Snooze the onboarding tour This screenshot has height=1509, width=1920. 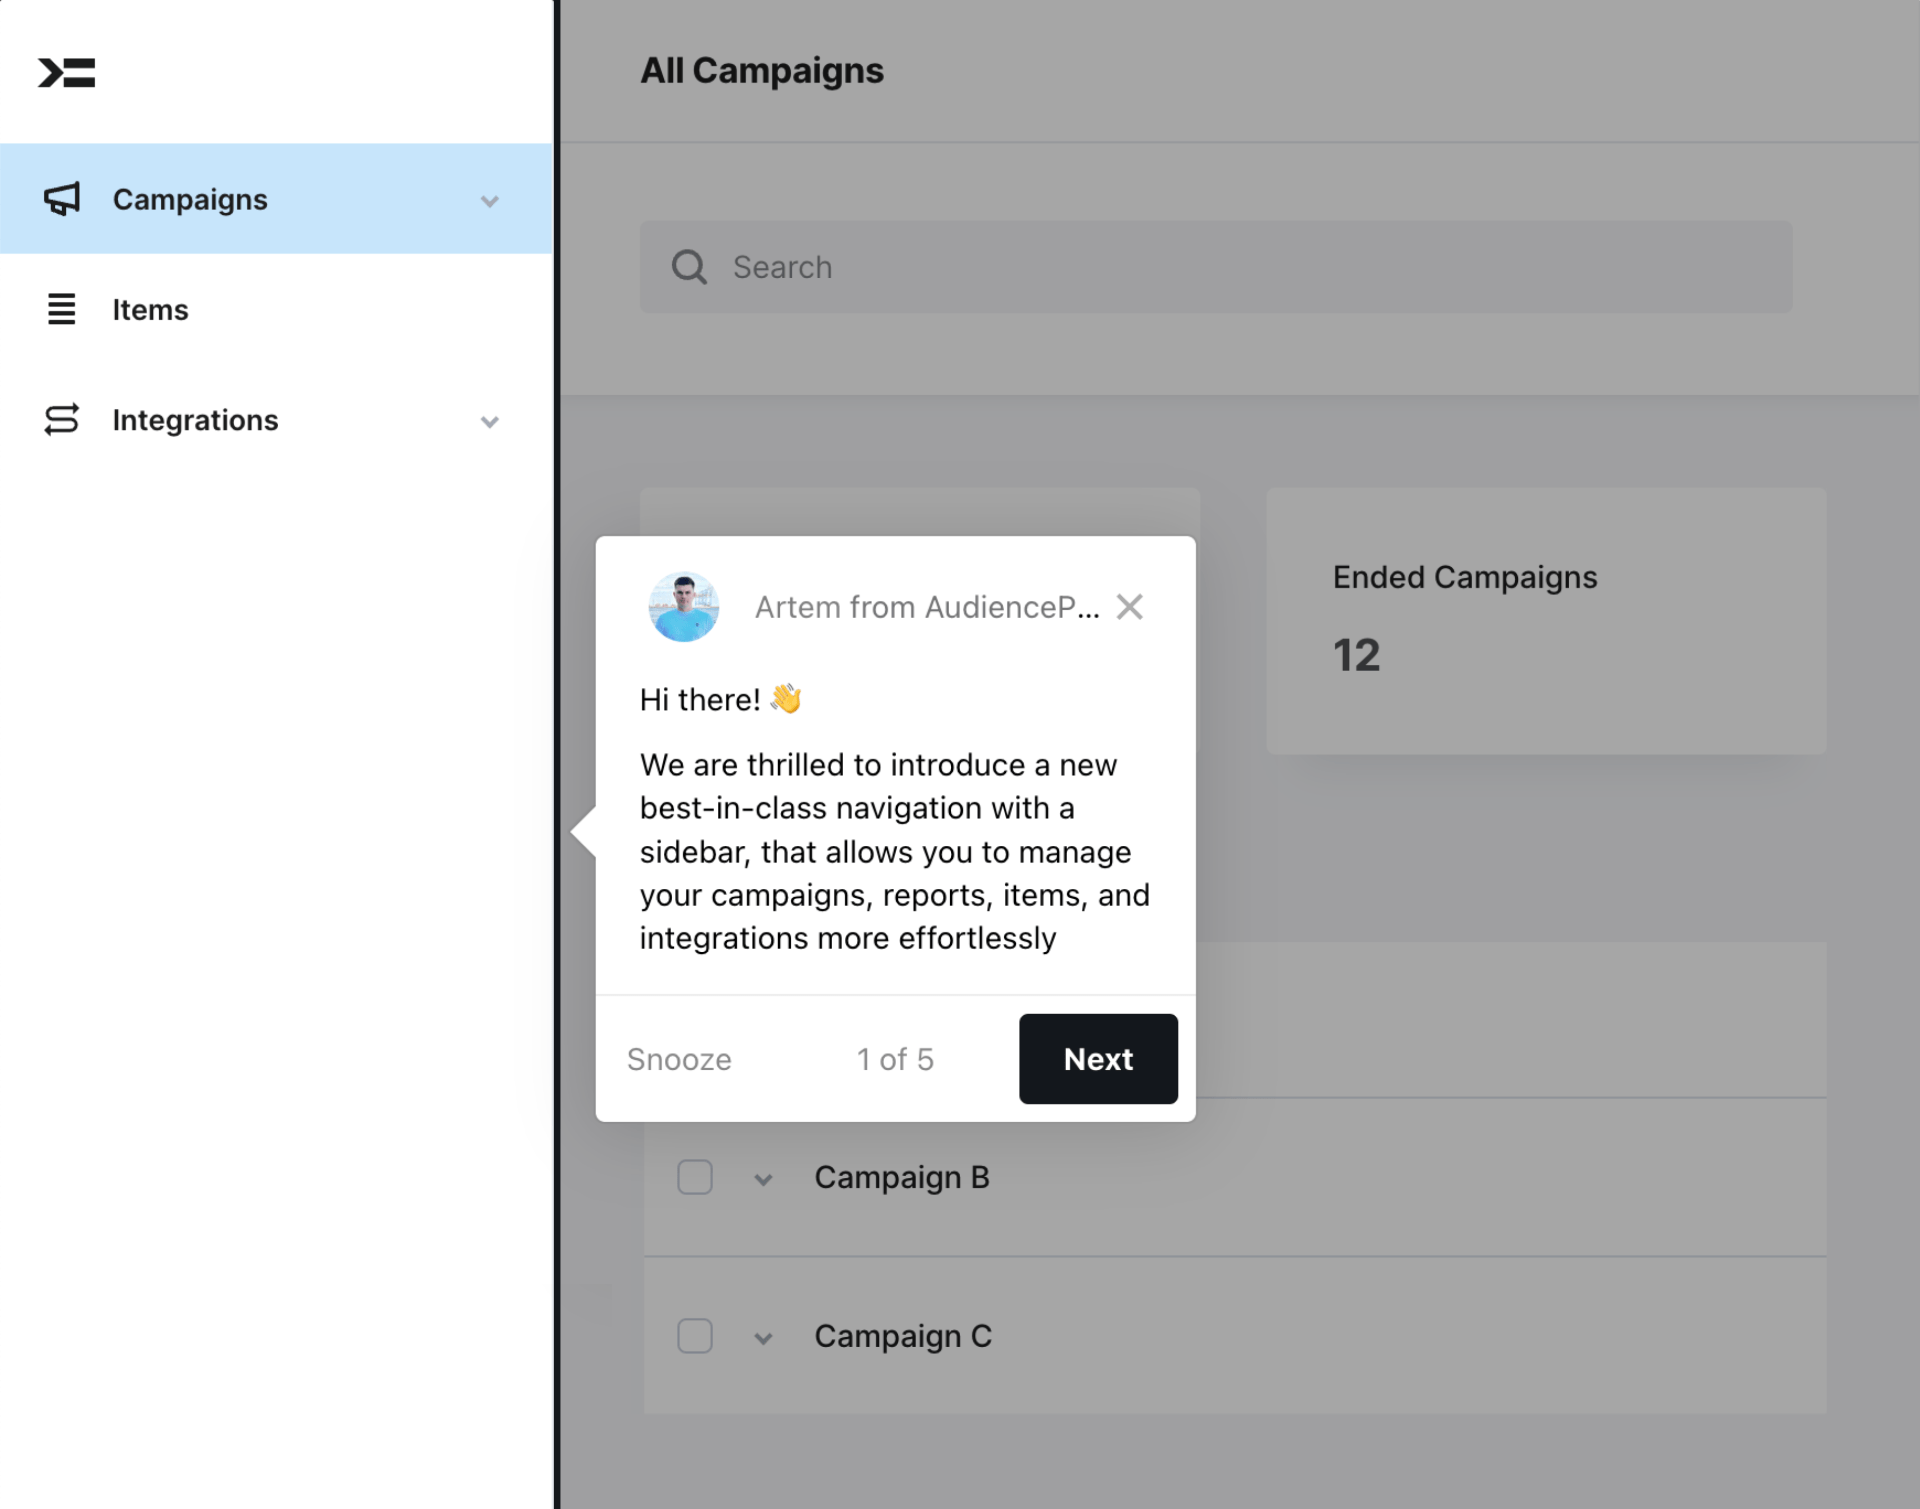tap(679, 1059)
